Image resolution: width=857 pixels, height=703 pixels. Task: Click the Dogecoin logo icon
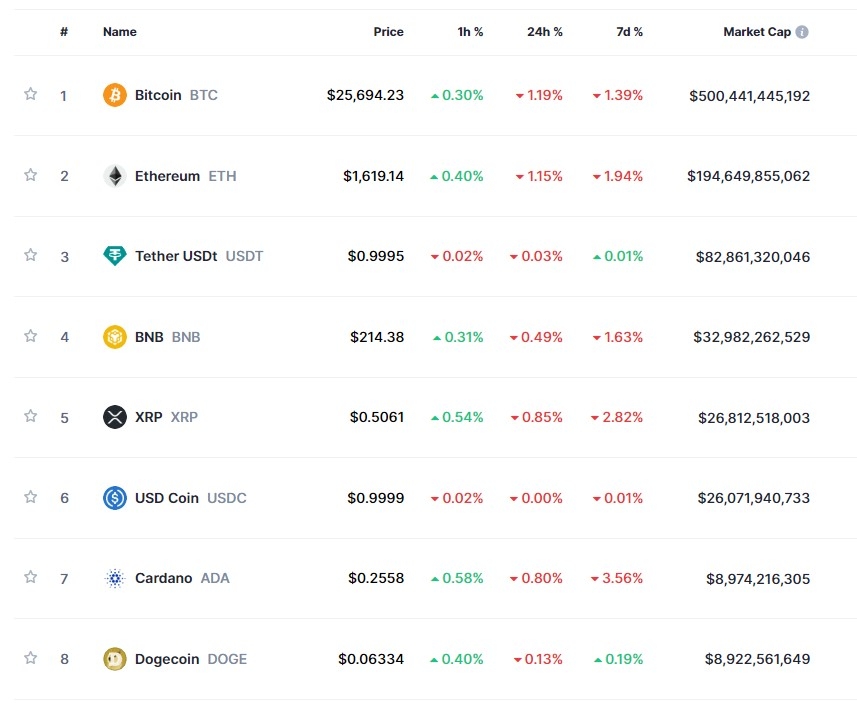[115, 659]
